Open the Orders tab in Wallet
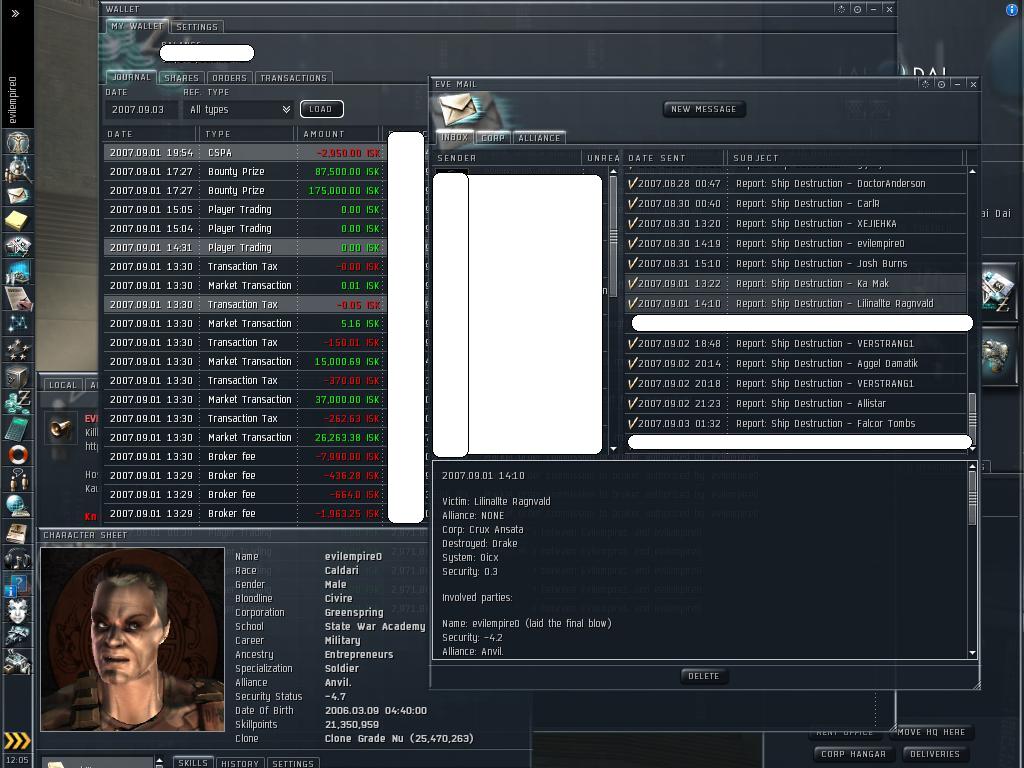This screenshot has height=768, width=1024. (x=229, y=78)
